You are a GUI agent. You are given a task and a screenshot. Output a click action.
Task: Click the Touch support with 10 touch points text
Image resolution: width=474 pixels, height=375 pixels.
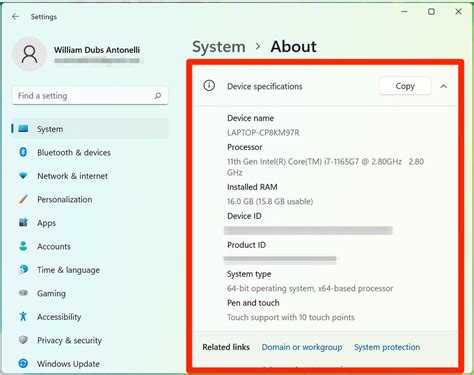[291, 317]
